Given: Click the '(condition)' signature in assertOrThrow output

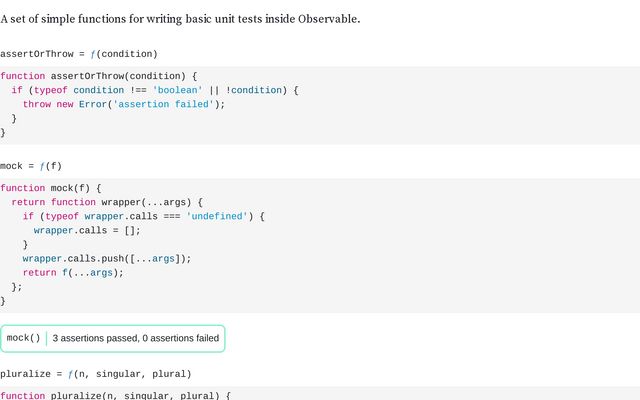Looking at the screenshot, I should [127, 54].
